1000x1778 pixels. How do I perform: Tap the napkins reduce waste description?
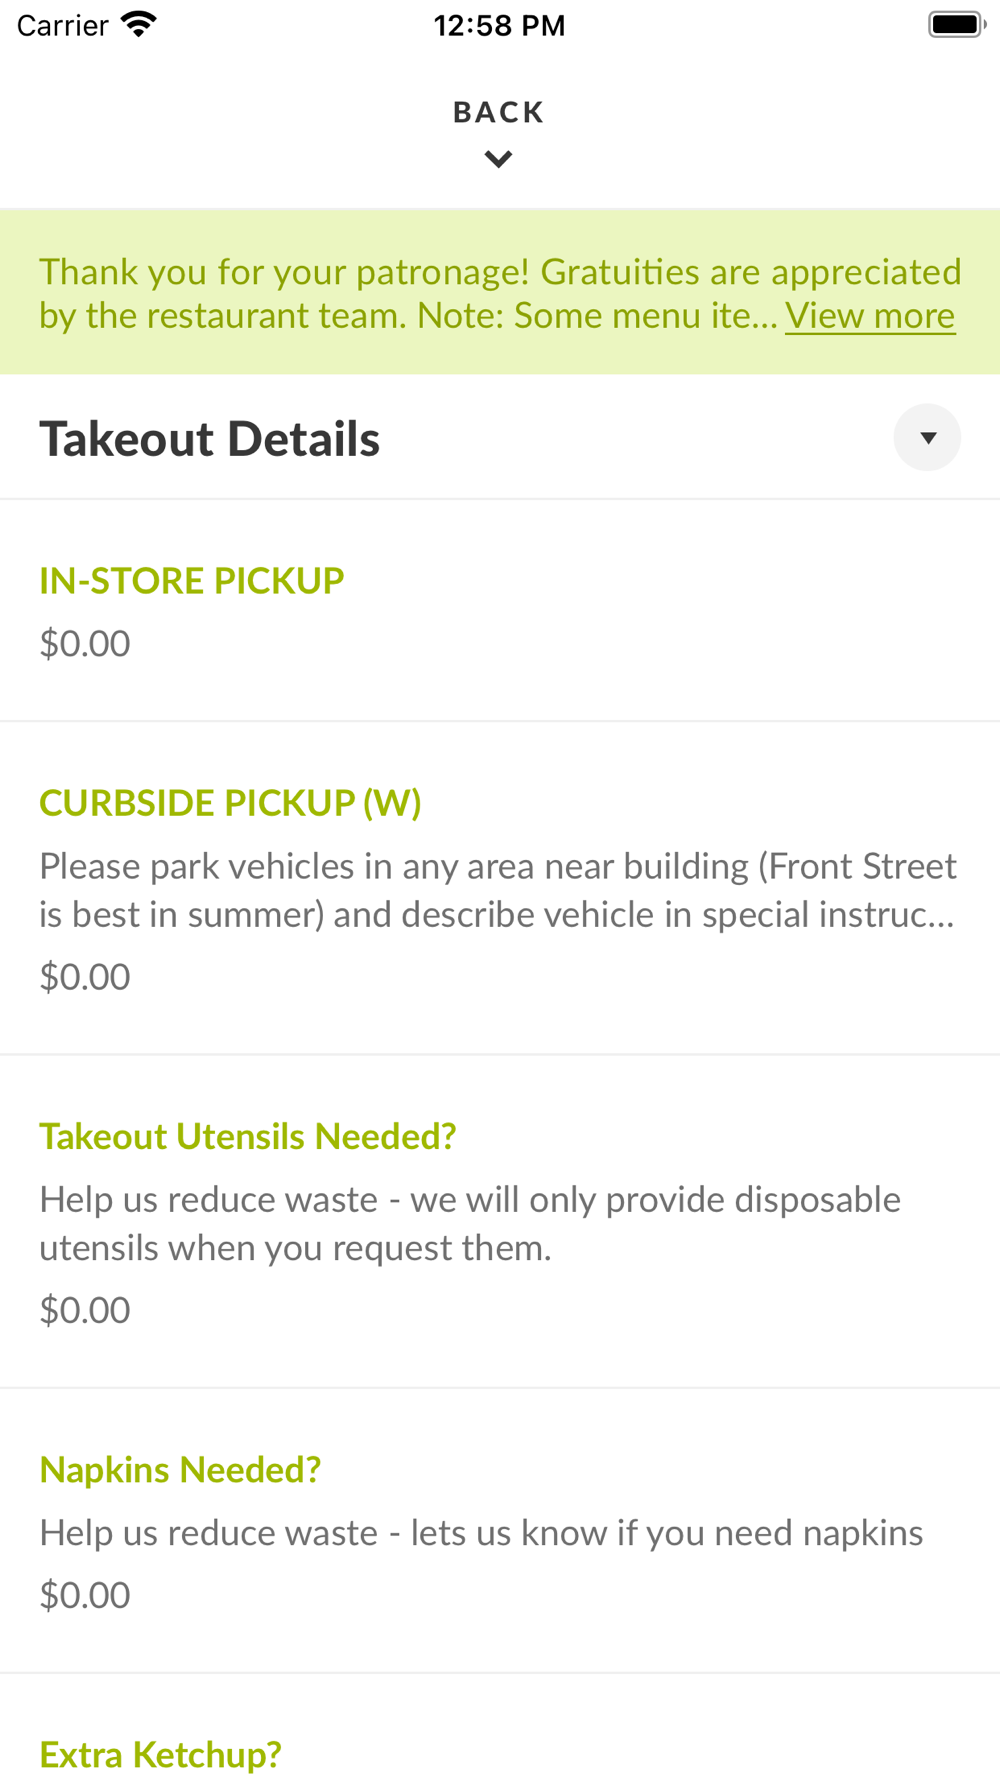pos(481,1532)
